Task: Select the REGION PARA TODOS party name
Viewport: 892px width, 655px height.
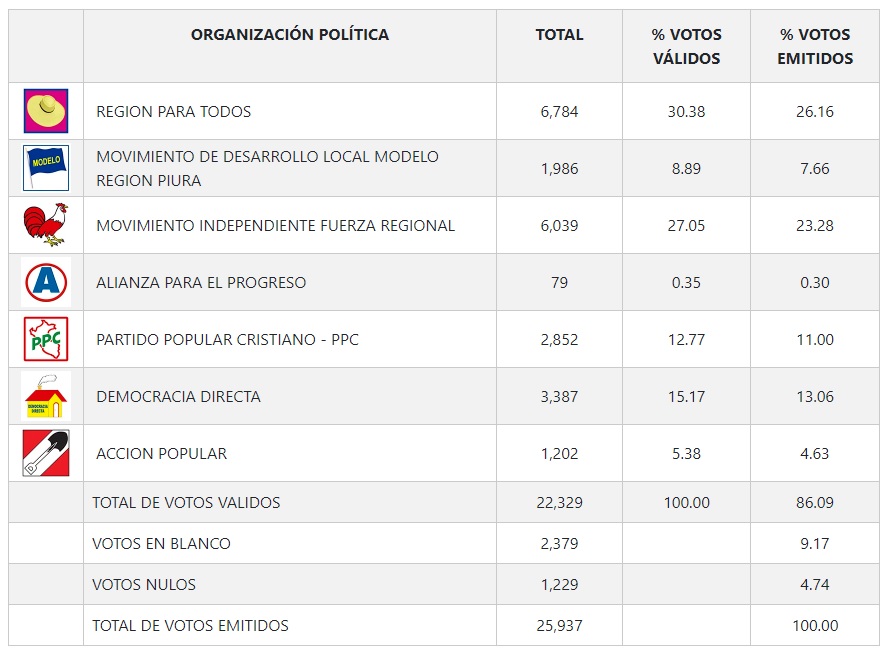Action: click(174, 112)
